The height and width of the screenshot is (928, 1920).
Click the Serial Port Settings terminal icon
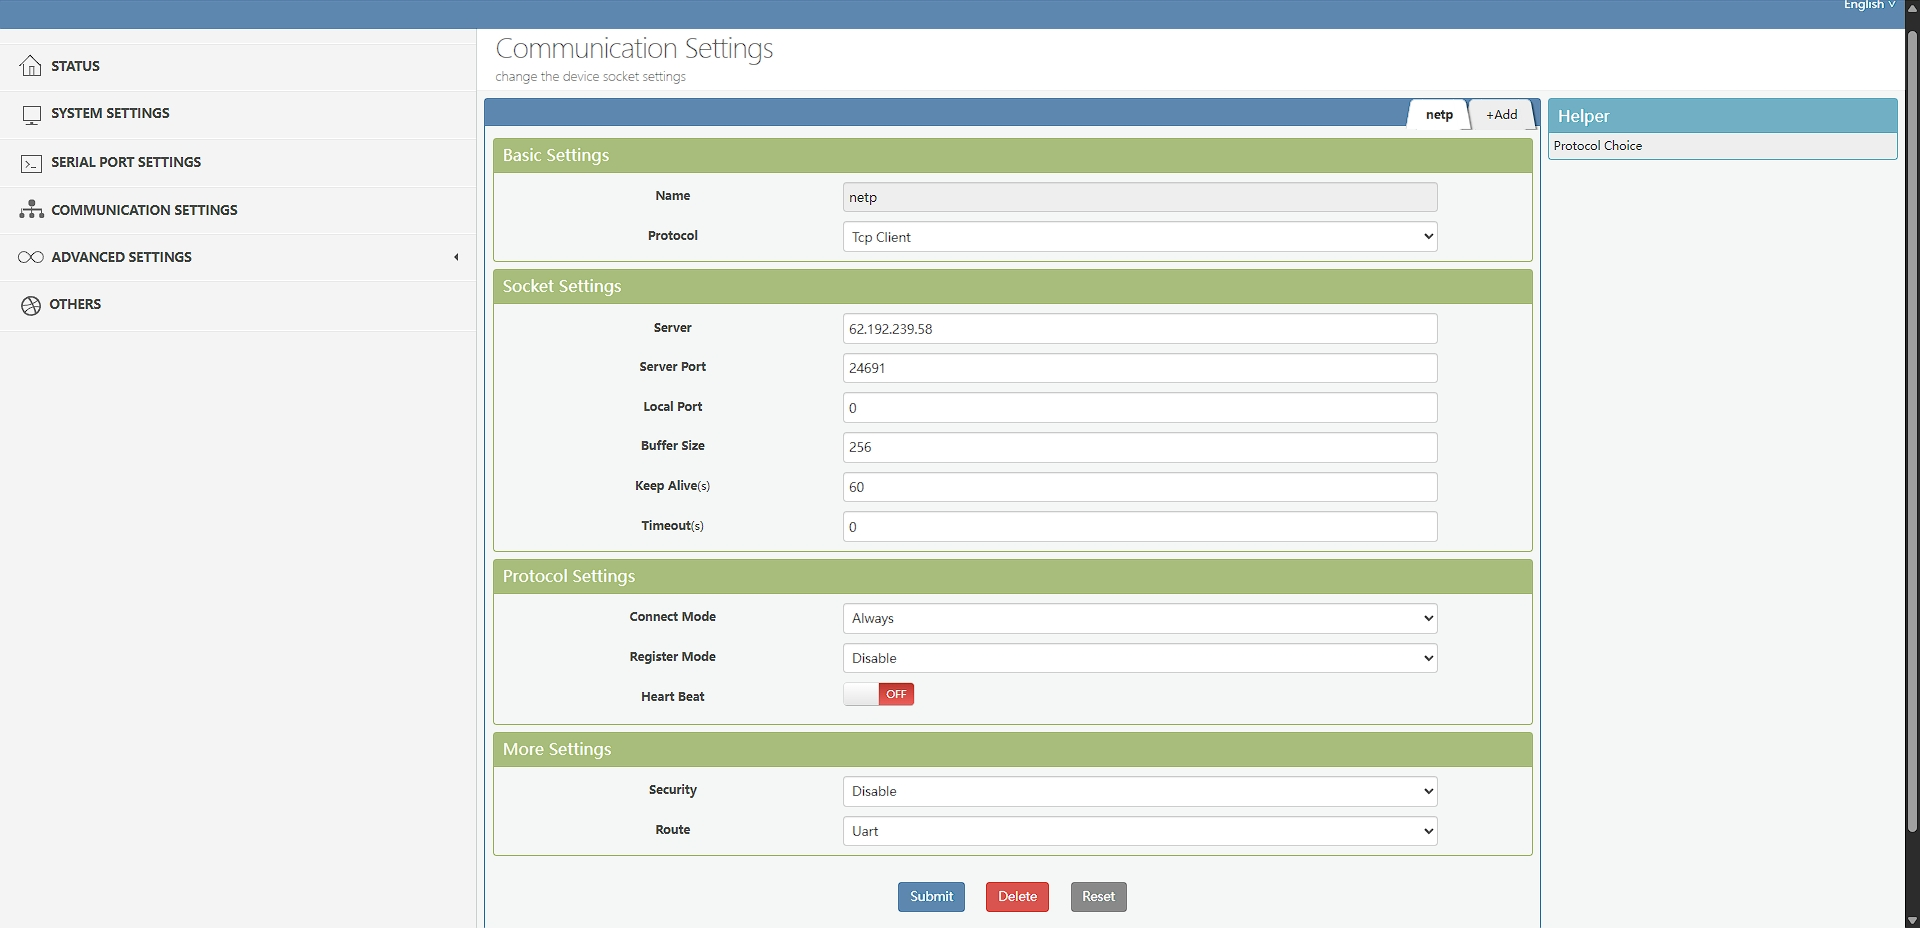pyautogui.click(x=31, y=163)
